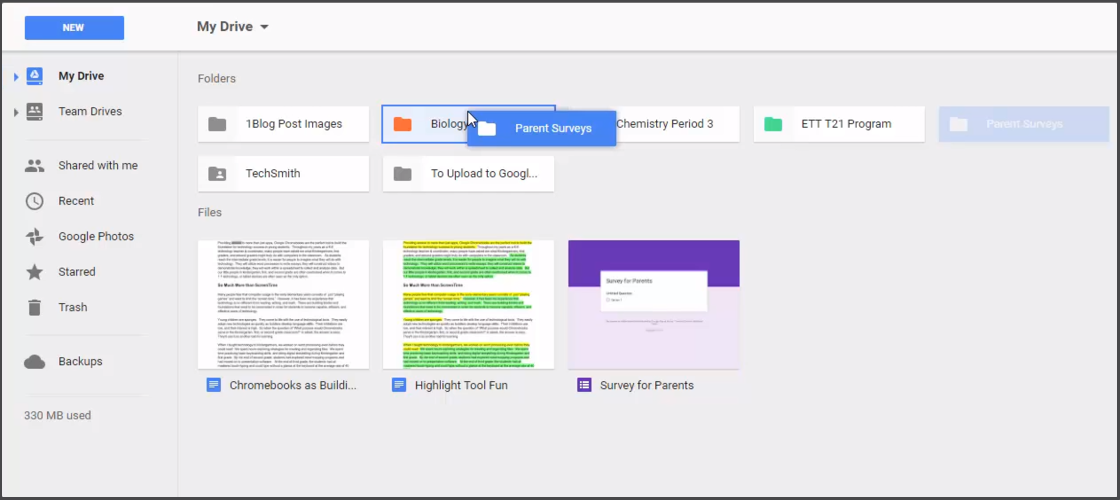Click the Backups cloud icon
This screenshot has height=500, width=1120.
pyautogui.click(x=34, y=361)
